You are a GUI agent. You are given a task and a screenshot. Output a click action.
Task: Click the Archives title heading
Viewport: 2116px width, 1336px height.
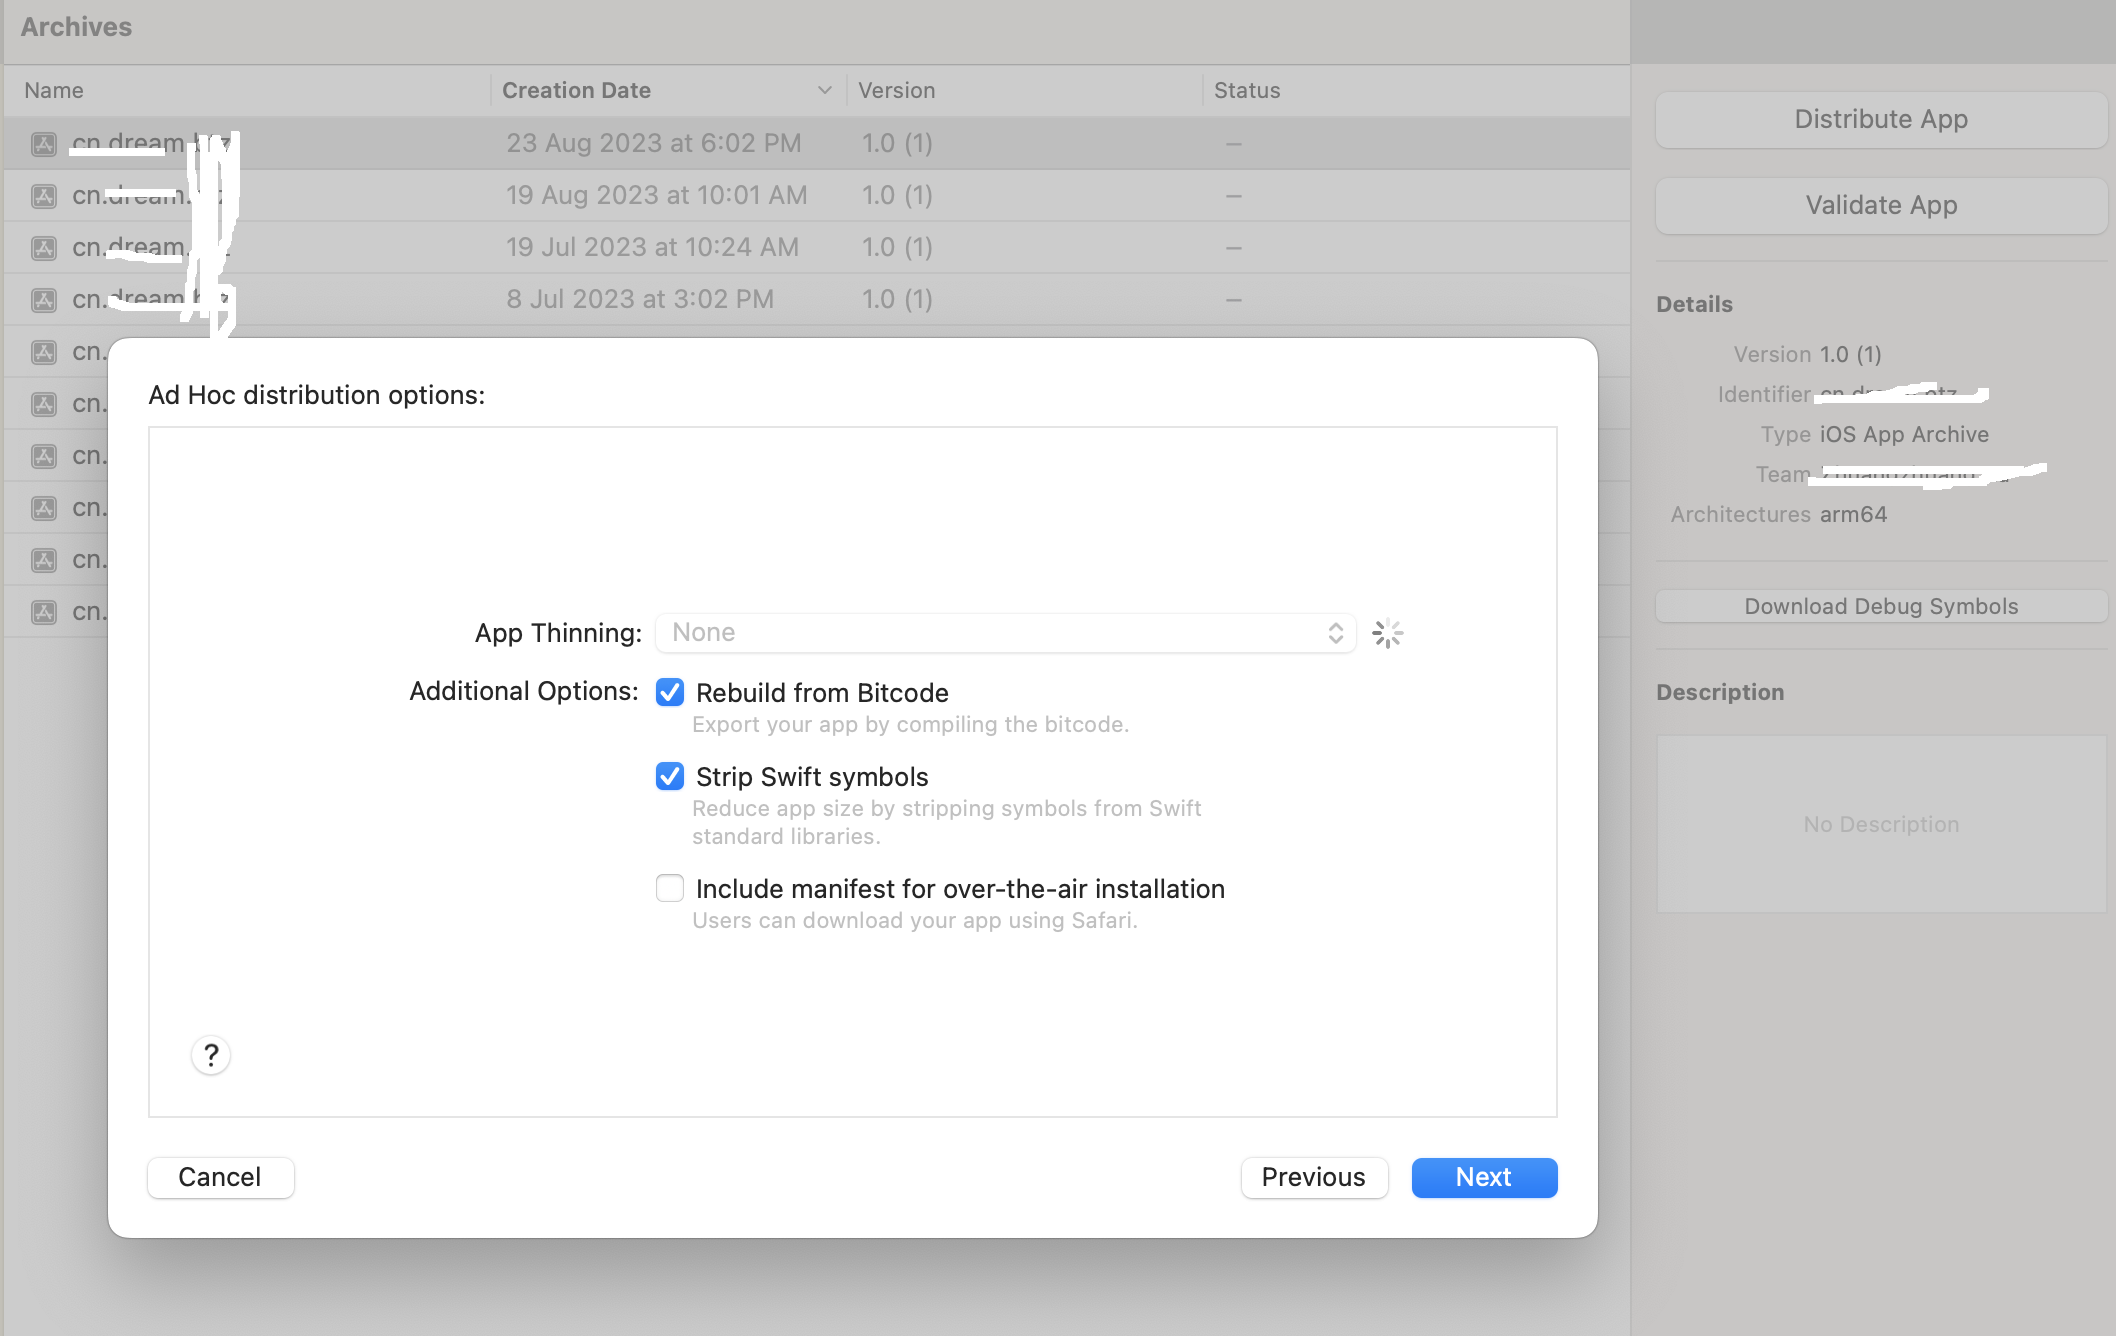pos(76,27)
